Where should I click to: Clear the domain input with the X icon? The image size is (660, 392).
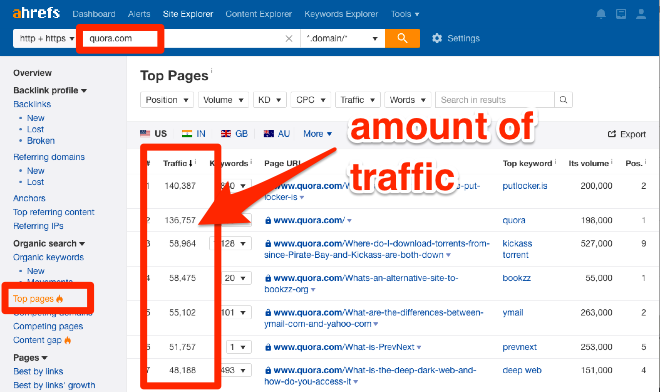tap(289, 39)
